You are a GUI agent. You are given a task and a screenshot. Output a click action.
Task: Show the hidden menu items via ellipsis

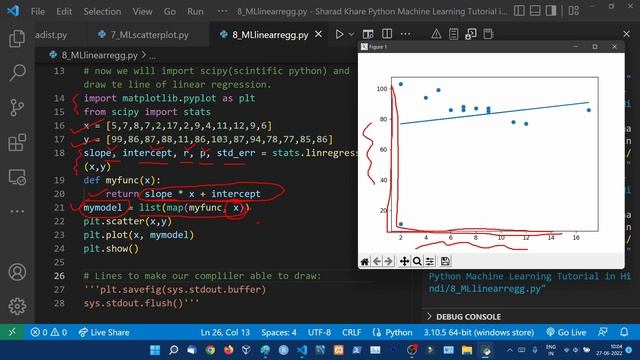[x=222, y=11]
